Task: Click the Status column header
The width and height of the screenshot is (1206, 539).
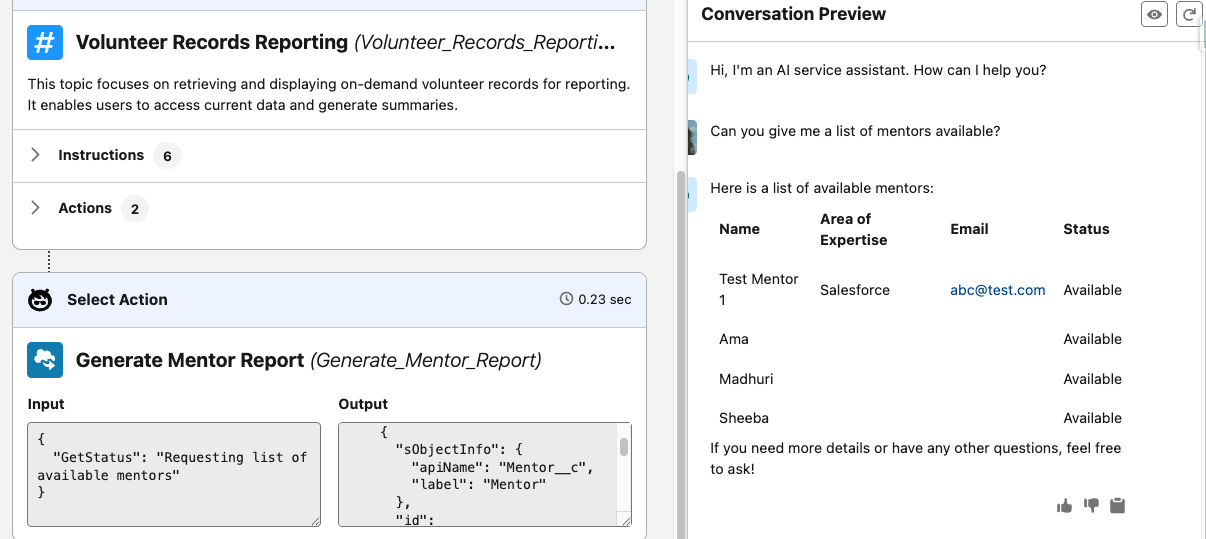Action: point(1086,229)
